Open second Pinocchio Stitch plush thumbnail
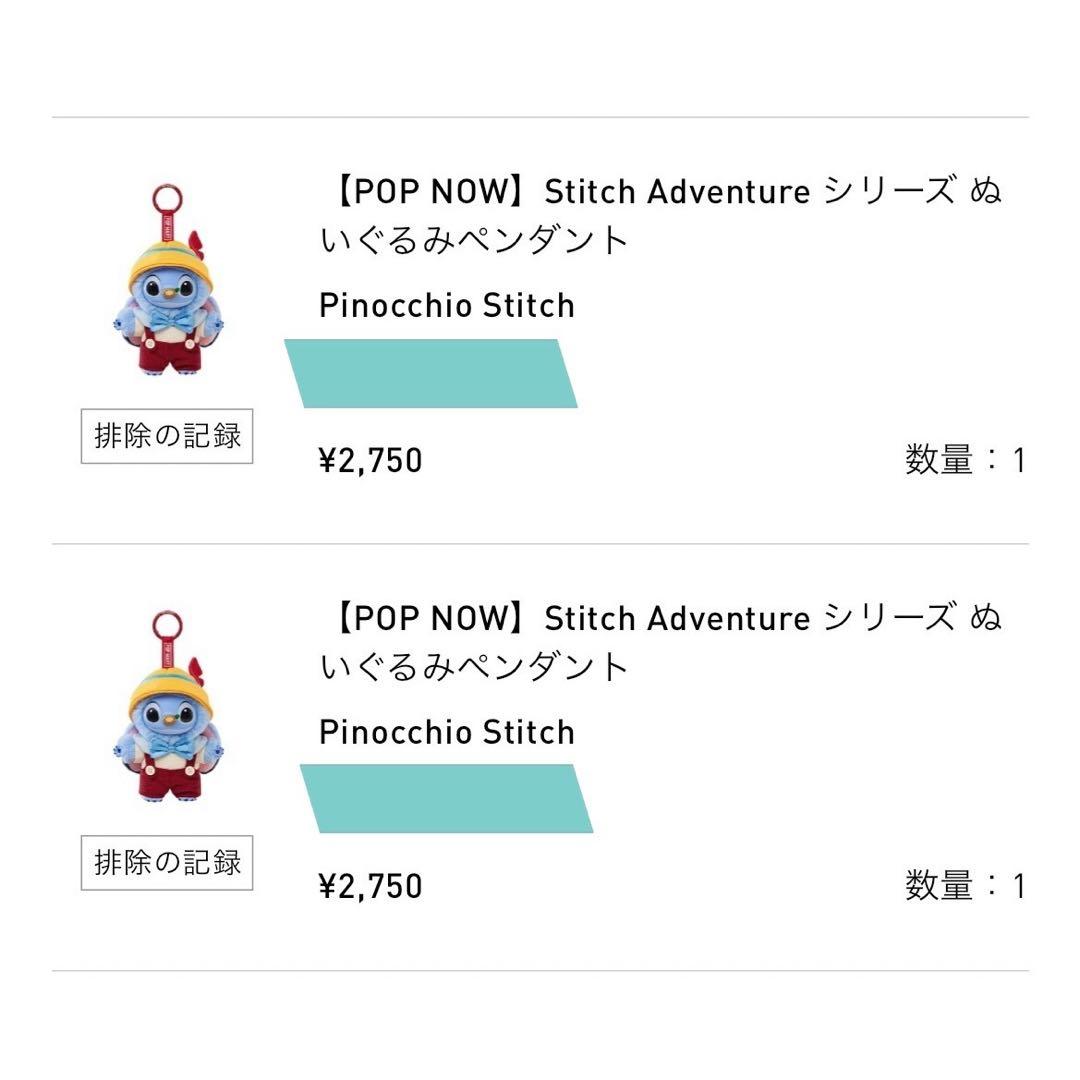1080x1080 pixels. click(167, 706)
